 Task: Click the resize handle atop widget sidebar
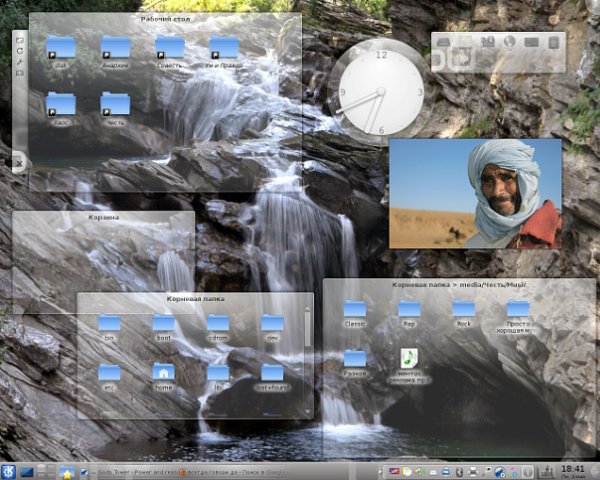(19, 38)
